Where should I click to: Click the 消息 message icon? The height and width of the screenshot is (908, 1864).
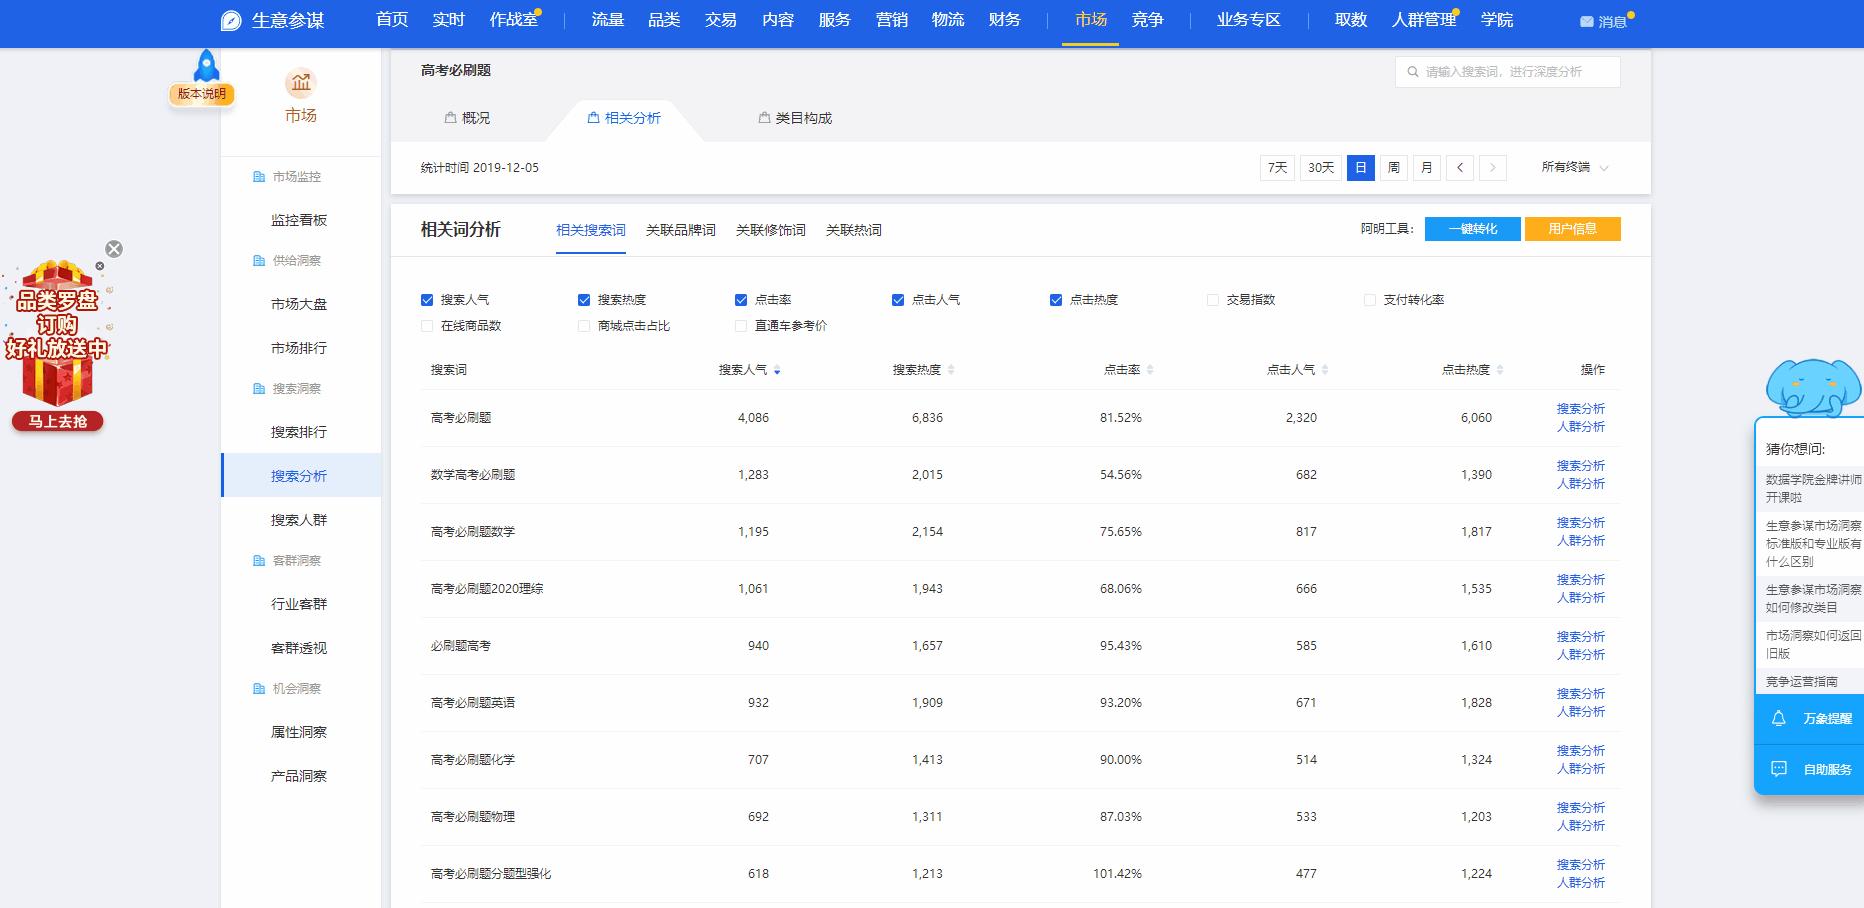click(1586, 20)
